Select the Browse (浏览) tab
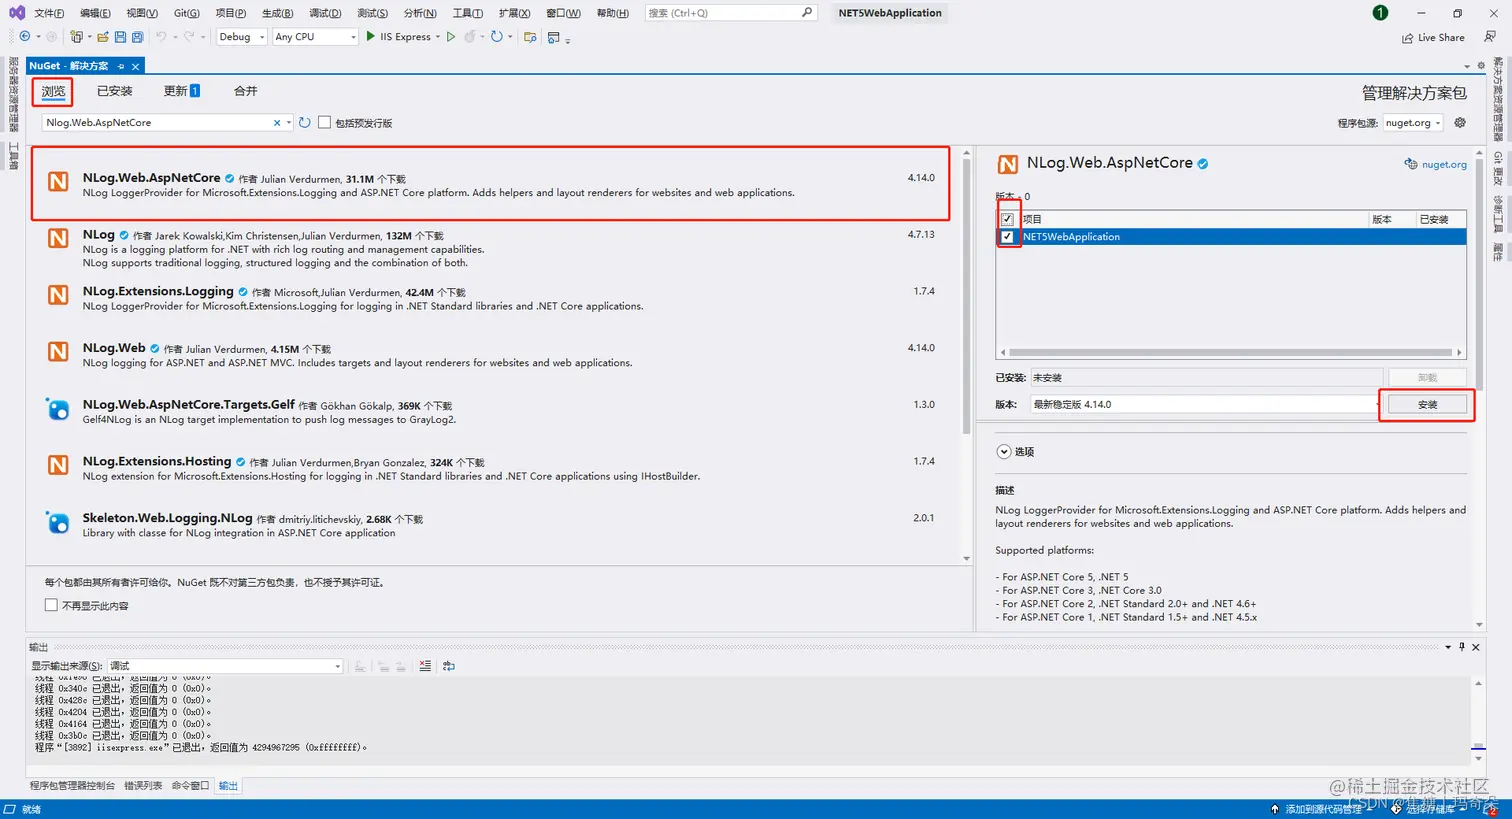This screenshot has height=819, width=1512. pos(53,91)
